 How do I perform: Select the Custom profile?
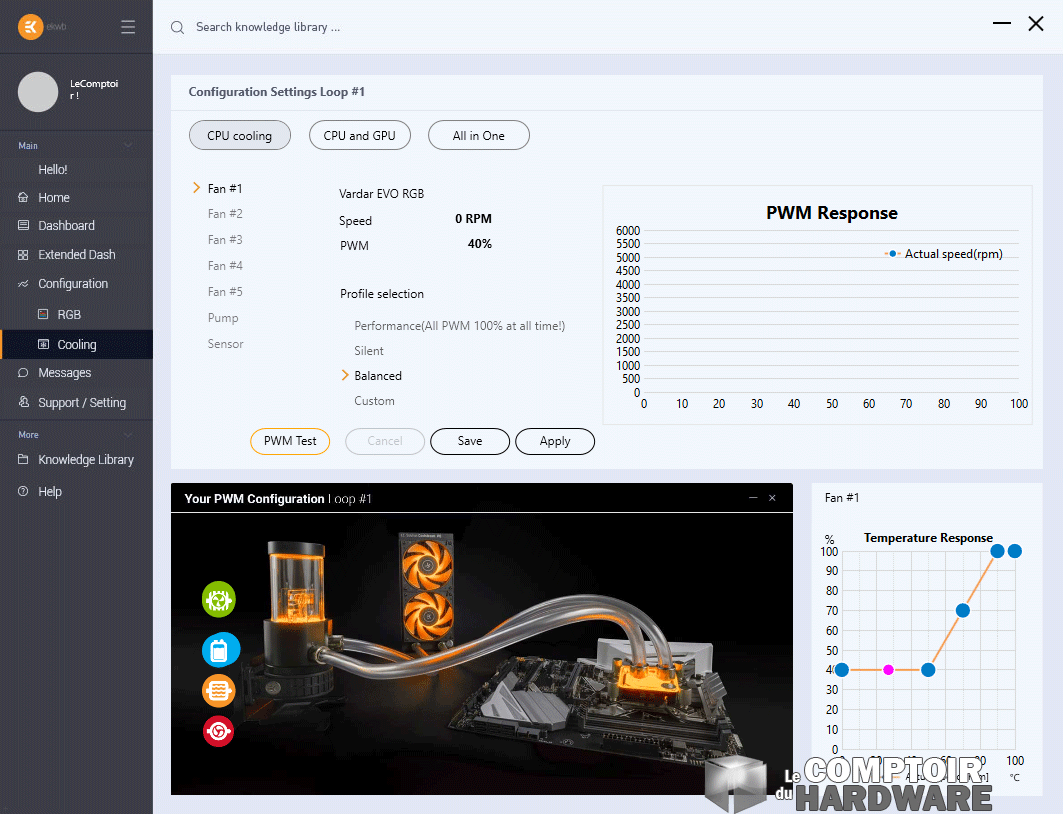[x=374, y=401]
